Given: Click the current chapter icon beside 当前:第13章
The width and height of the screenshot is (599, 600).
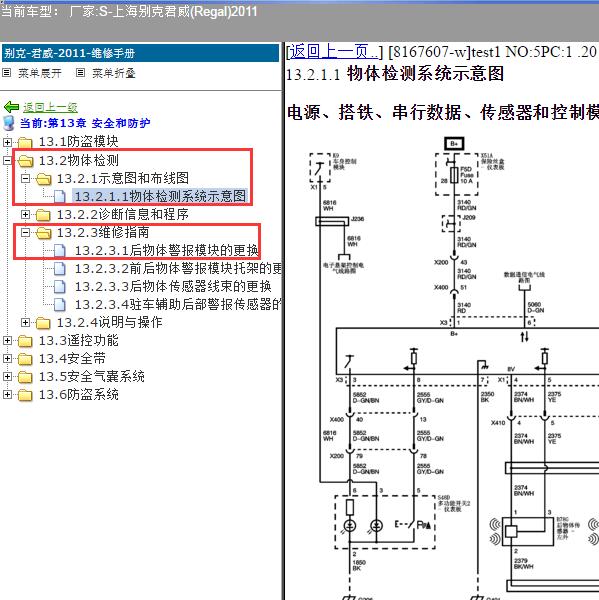Looking at the screenshot, I should 9,123.
